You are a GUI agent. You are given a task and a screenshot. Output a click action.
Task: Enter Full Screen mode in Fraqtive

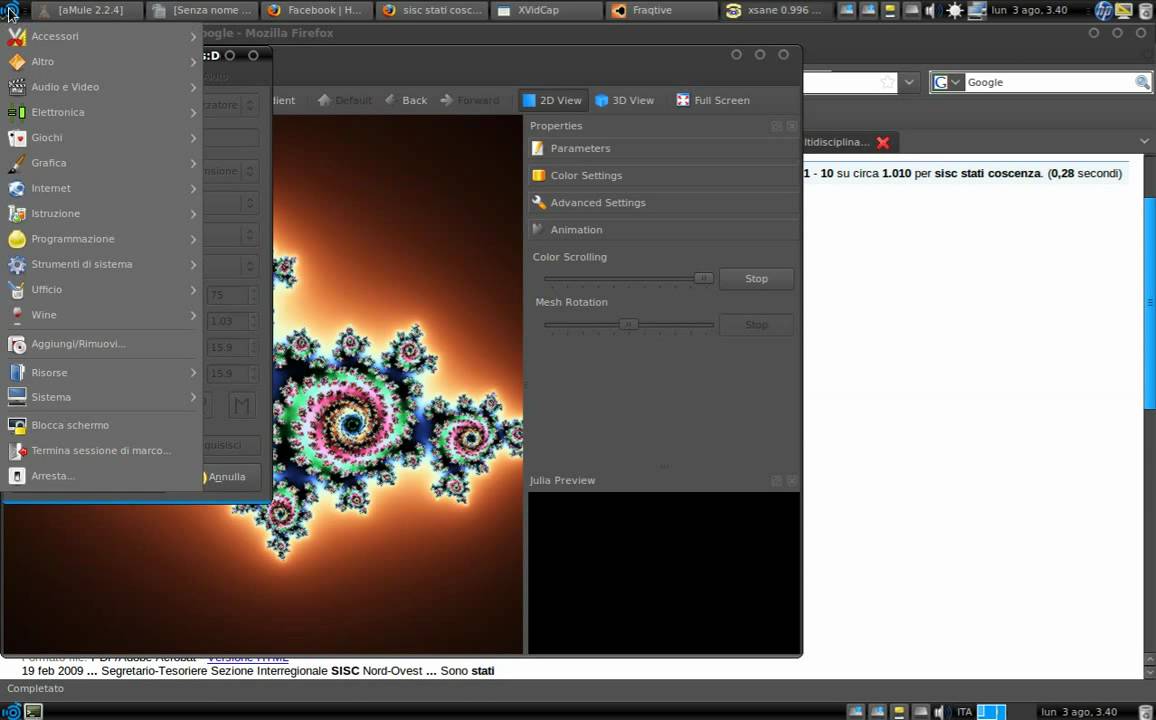point(712,100)
